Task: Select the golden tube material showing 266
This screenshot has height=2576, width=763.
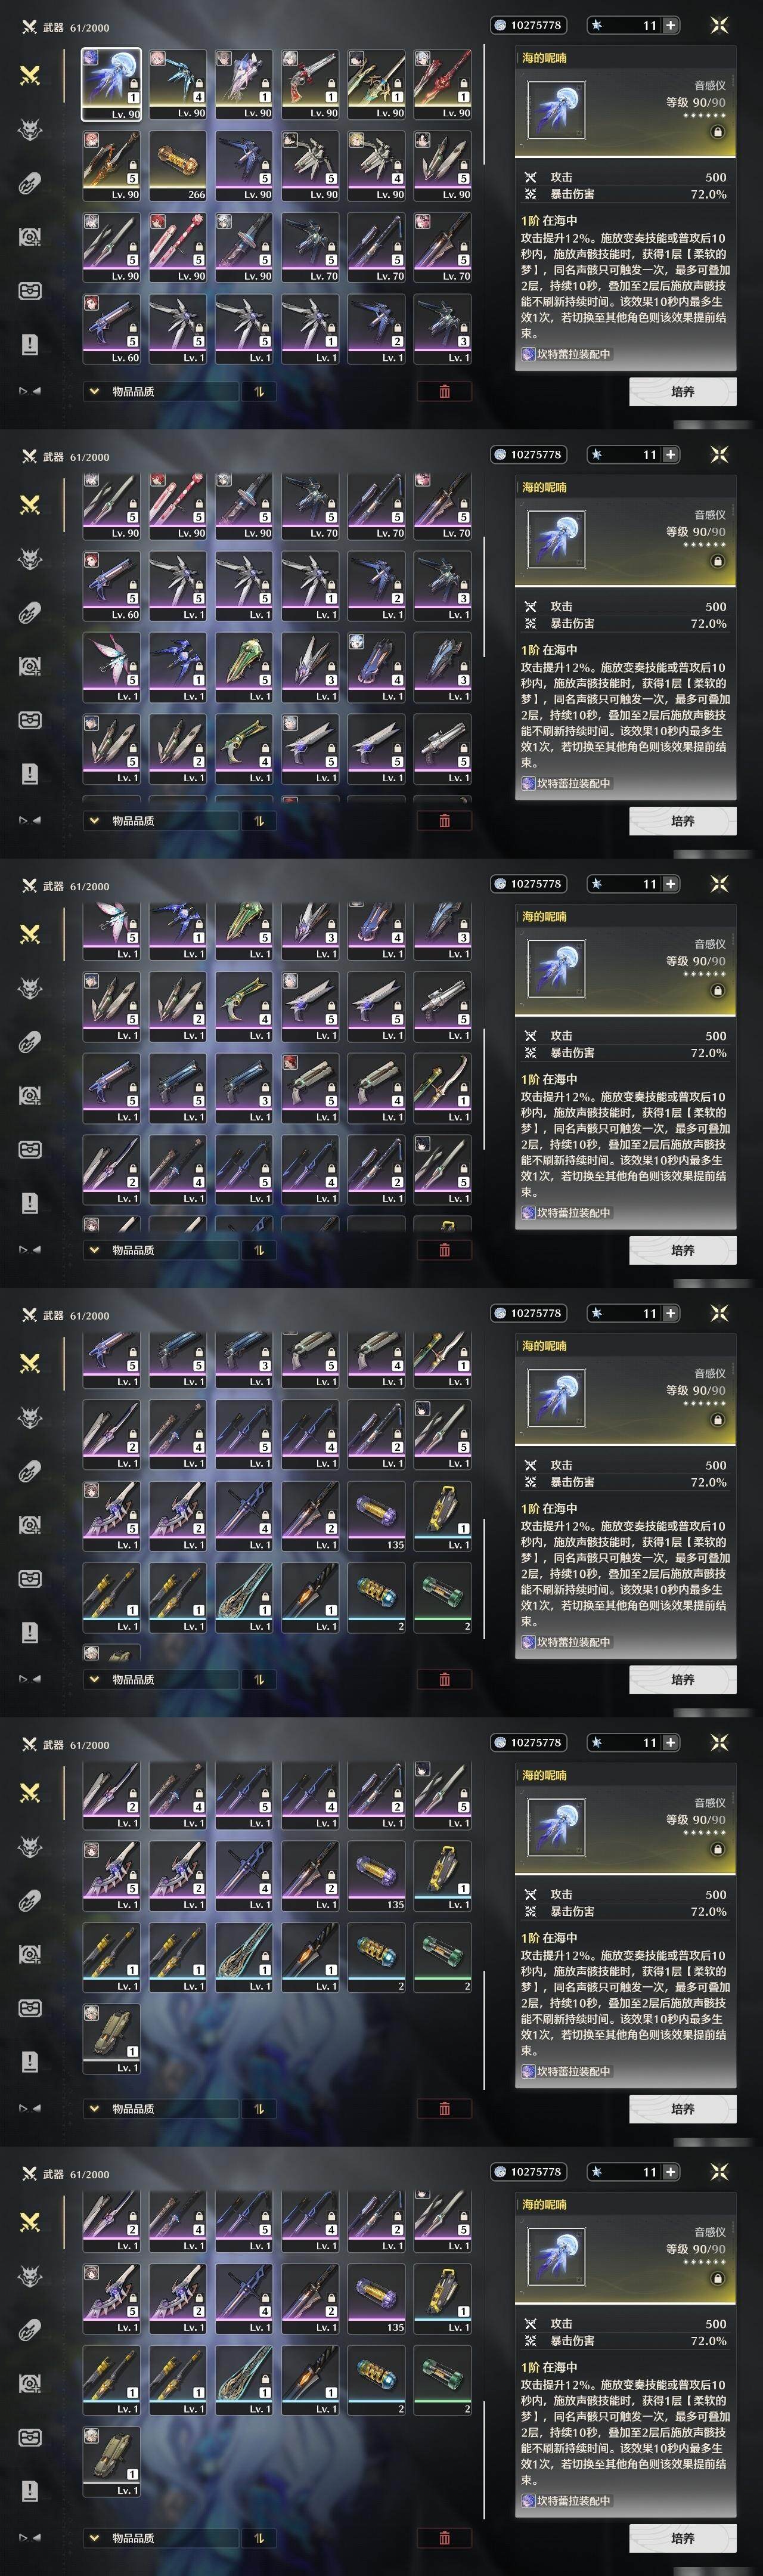Action: 178,166
